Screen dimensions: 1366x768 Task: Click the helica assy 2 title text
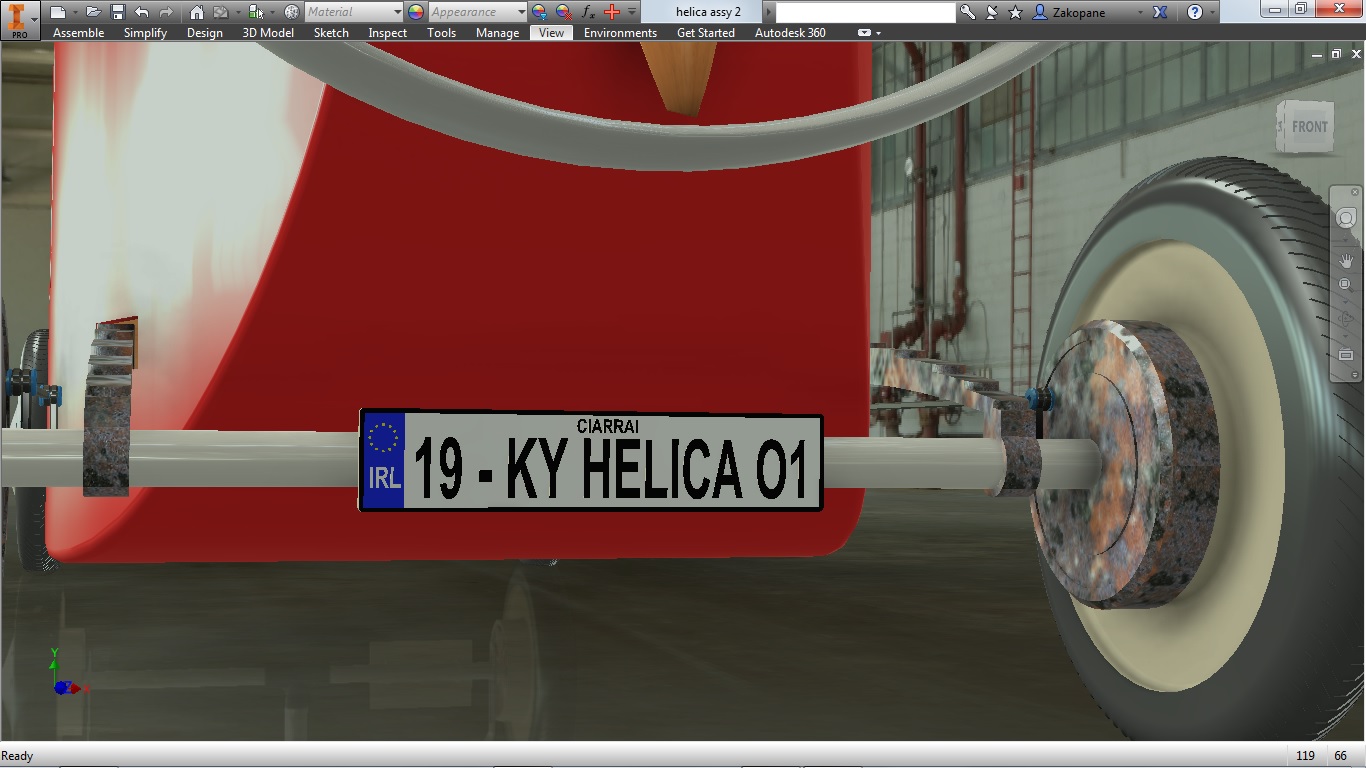708,12
